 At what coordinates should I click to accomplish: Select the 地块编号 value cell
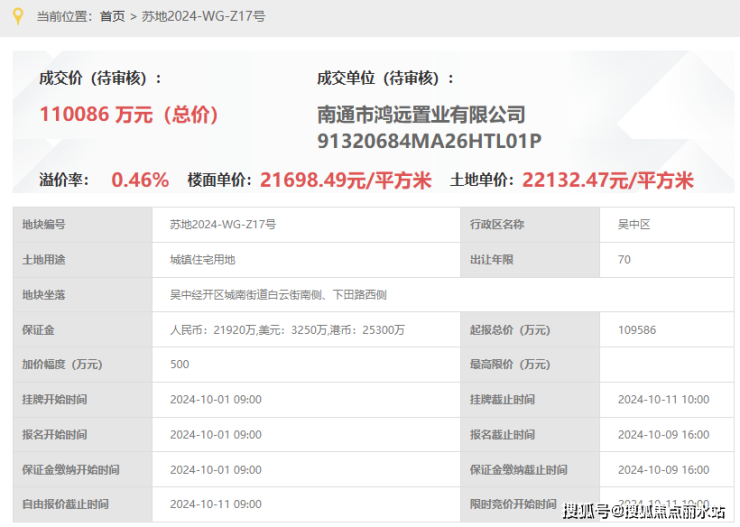(x=306, y=225)
